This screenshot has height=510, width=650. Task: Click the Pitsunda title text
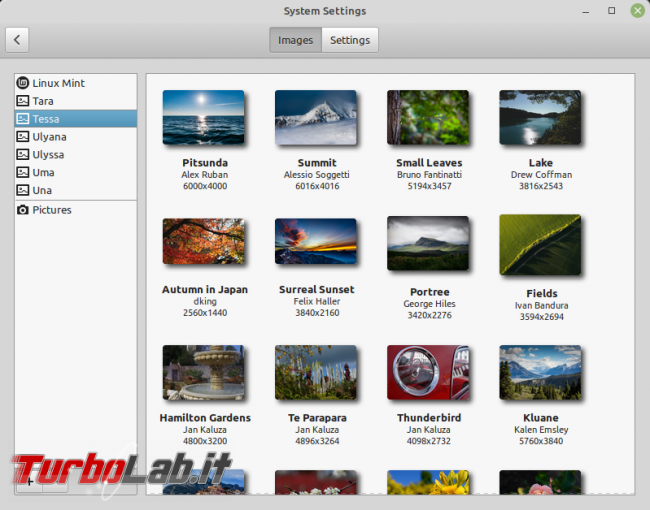tap(205, 163)
